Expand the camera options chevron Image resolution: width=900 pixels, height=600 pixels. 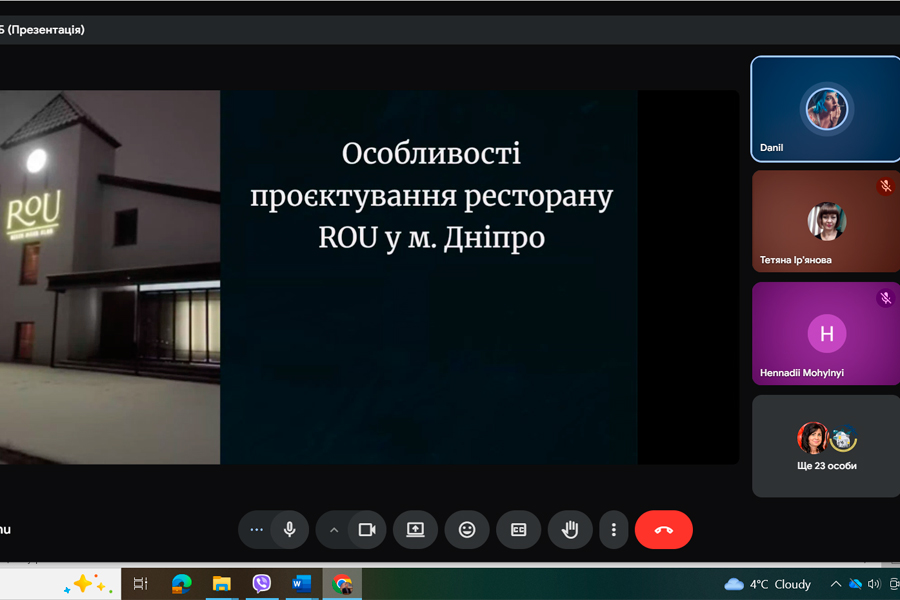[333, 530]
